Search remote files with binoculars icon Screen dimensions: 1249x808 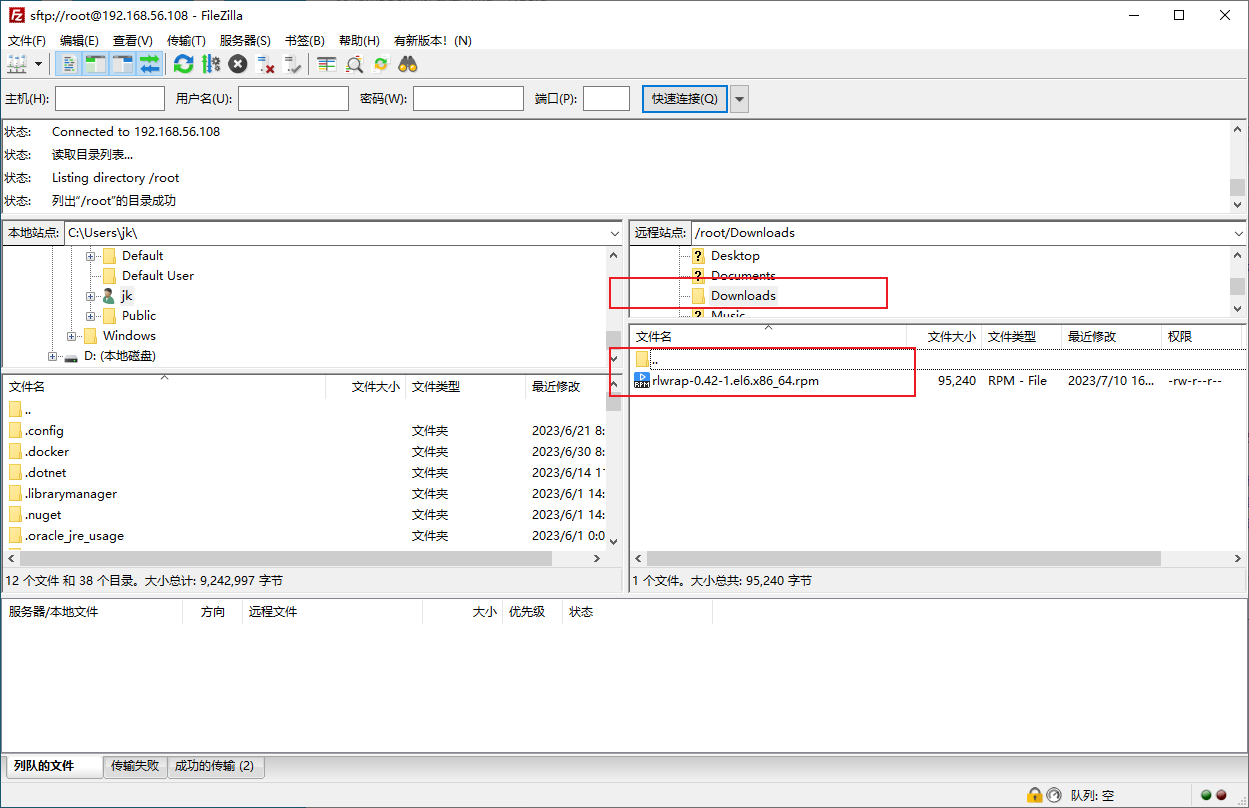pos(408,64)
